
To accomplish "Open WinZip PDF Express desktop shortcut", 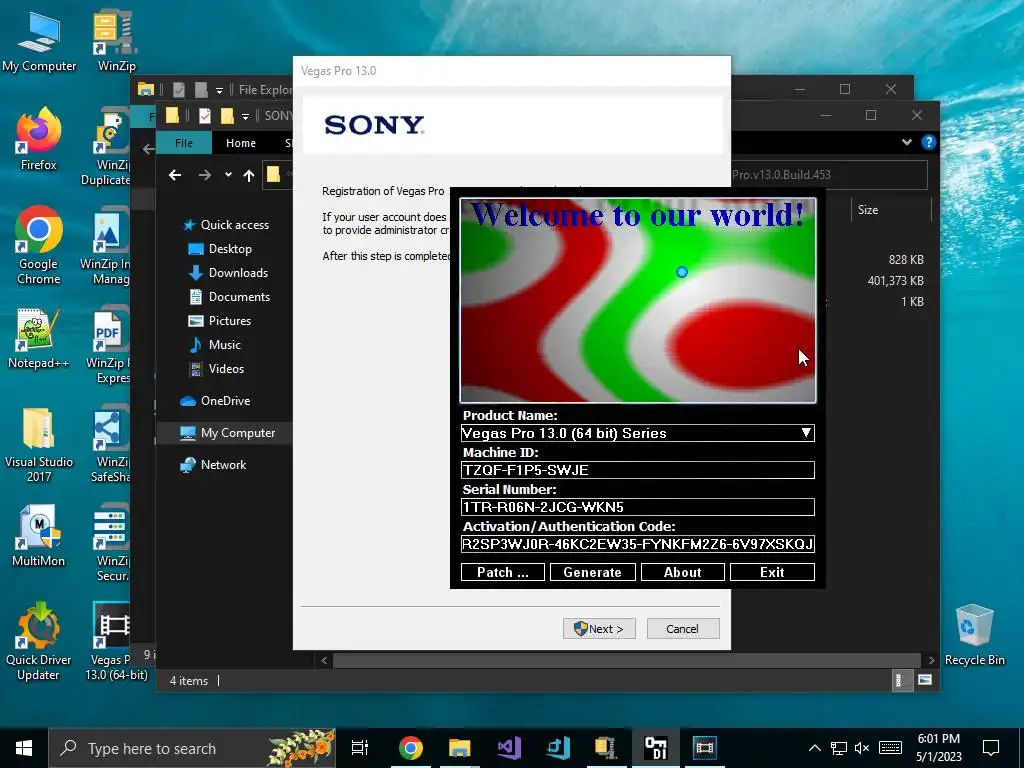I will (108, 346).
